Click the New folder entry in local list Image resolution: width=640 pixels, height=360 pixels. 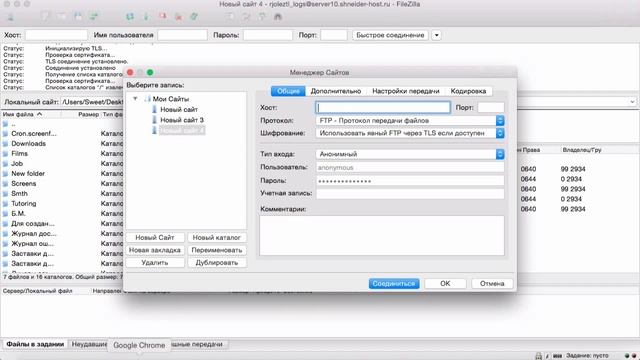28,173
